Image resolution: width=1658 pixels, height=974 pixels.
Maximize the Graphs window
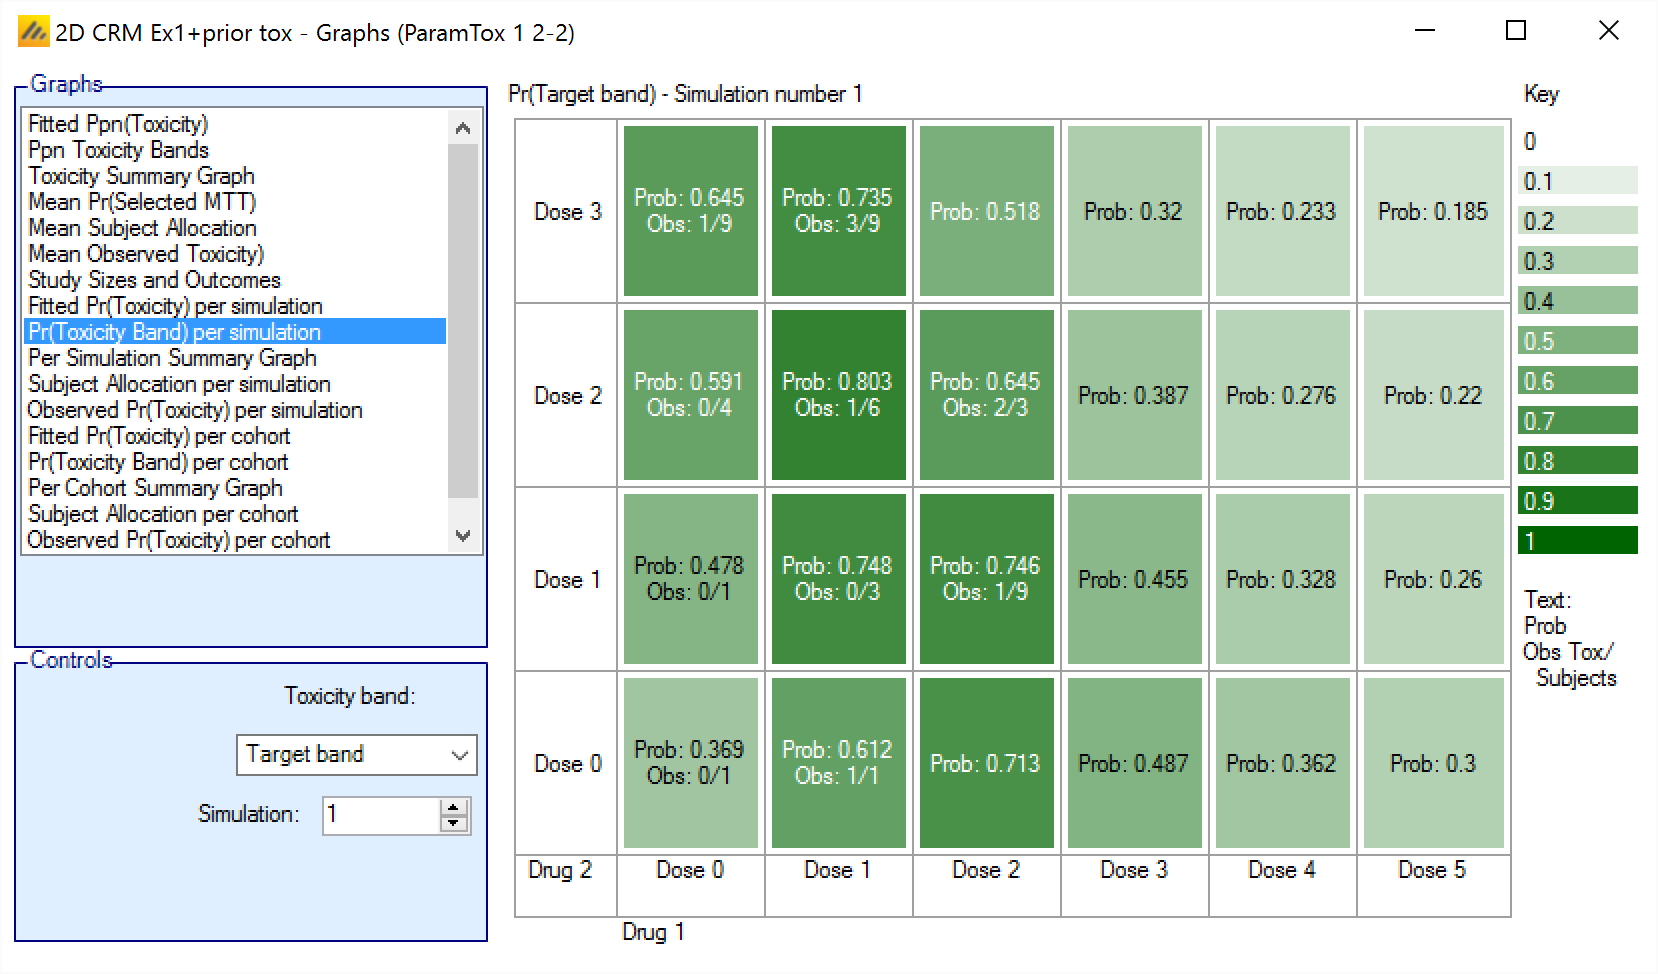click(1515, 31)
